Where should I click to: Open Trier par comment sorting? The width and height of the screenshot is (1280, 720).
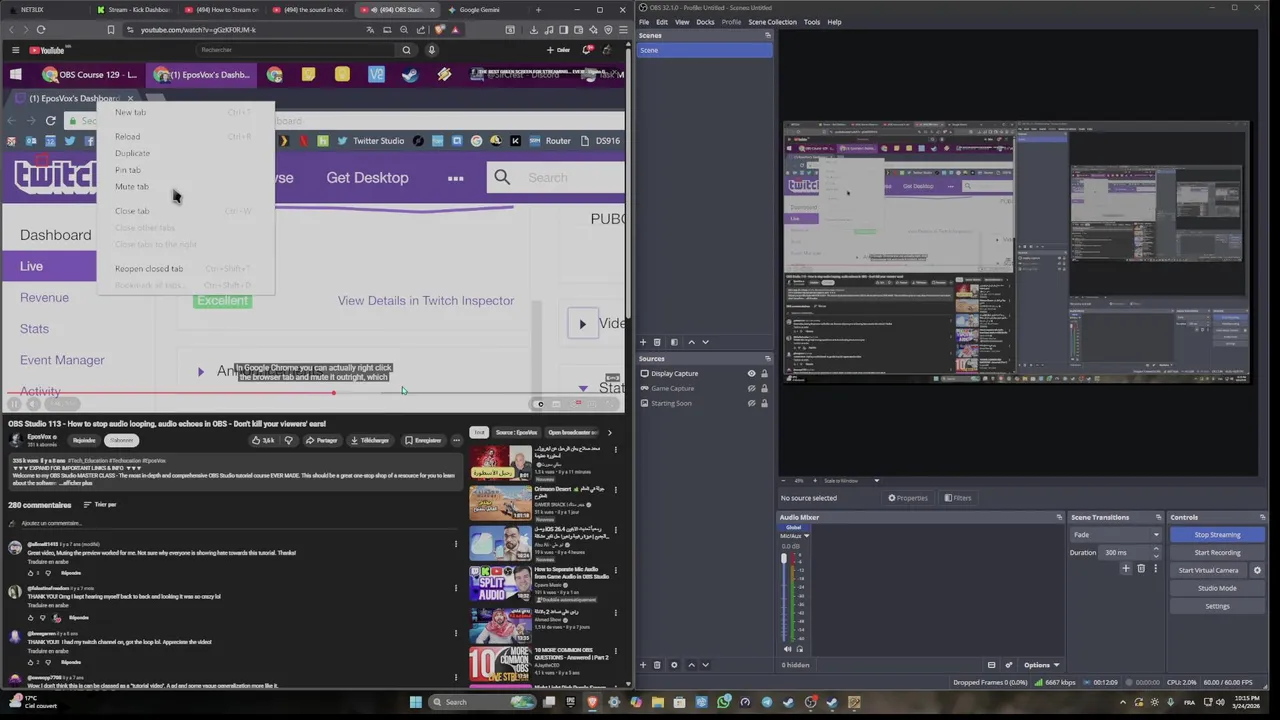pyautogui.click(x=100, y=505)
